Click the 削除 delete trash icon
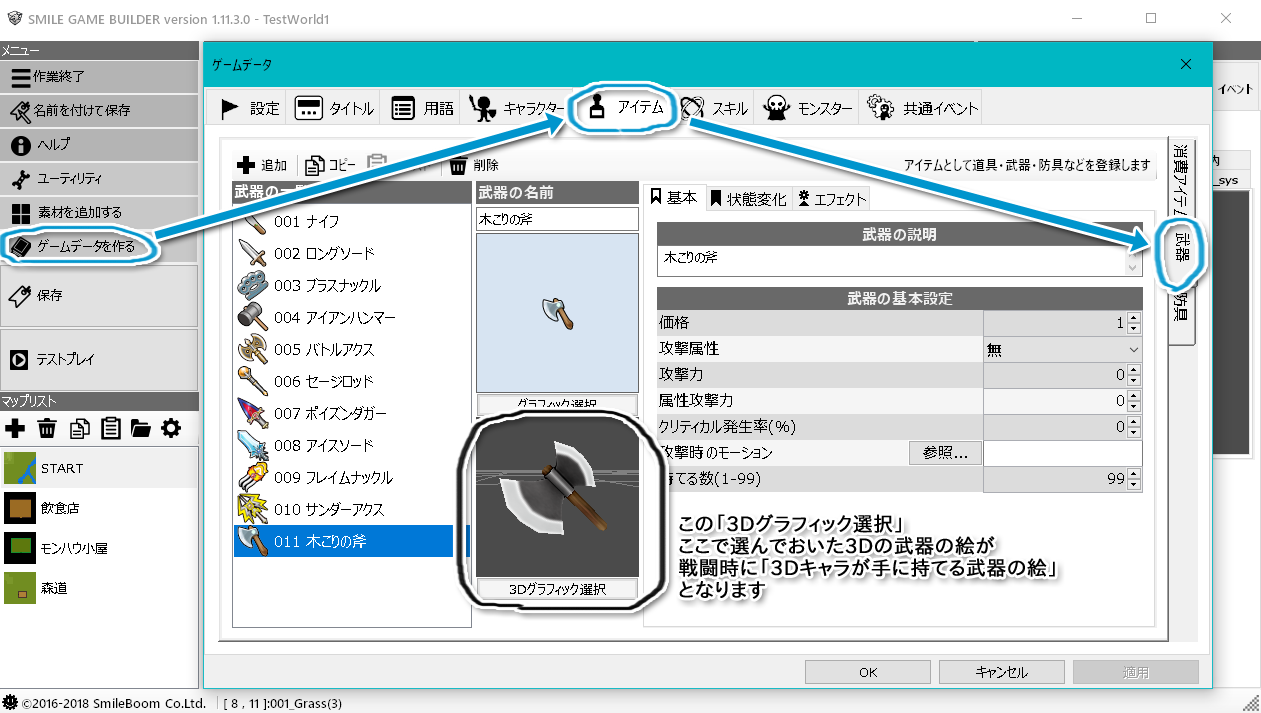Screen dimensions: 1261x713 pyautogui.click(x=455, y=165)
